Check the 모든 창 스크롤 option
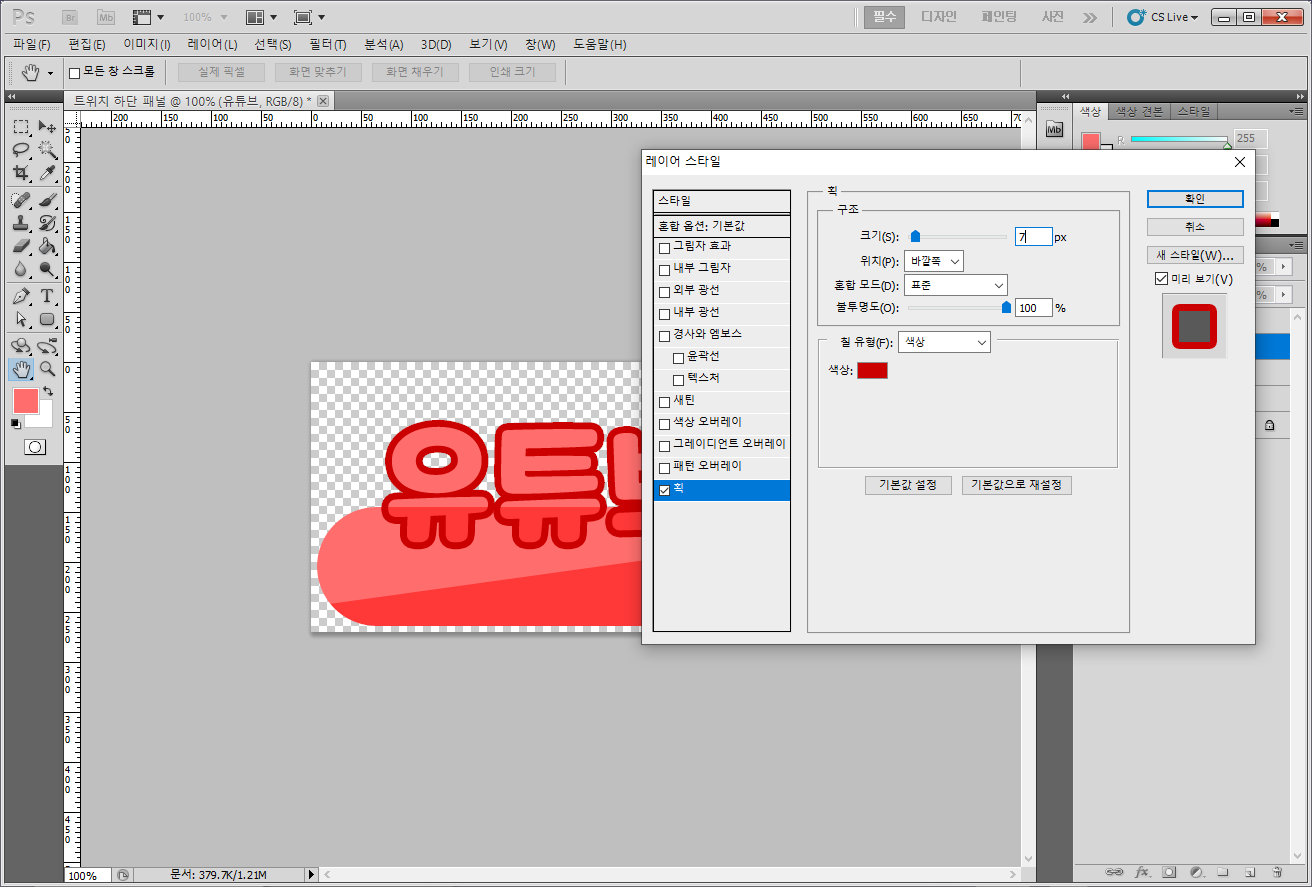 (74, 73)
